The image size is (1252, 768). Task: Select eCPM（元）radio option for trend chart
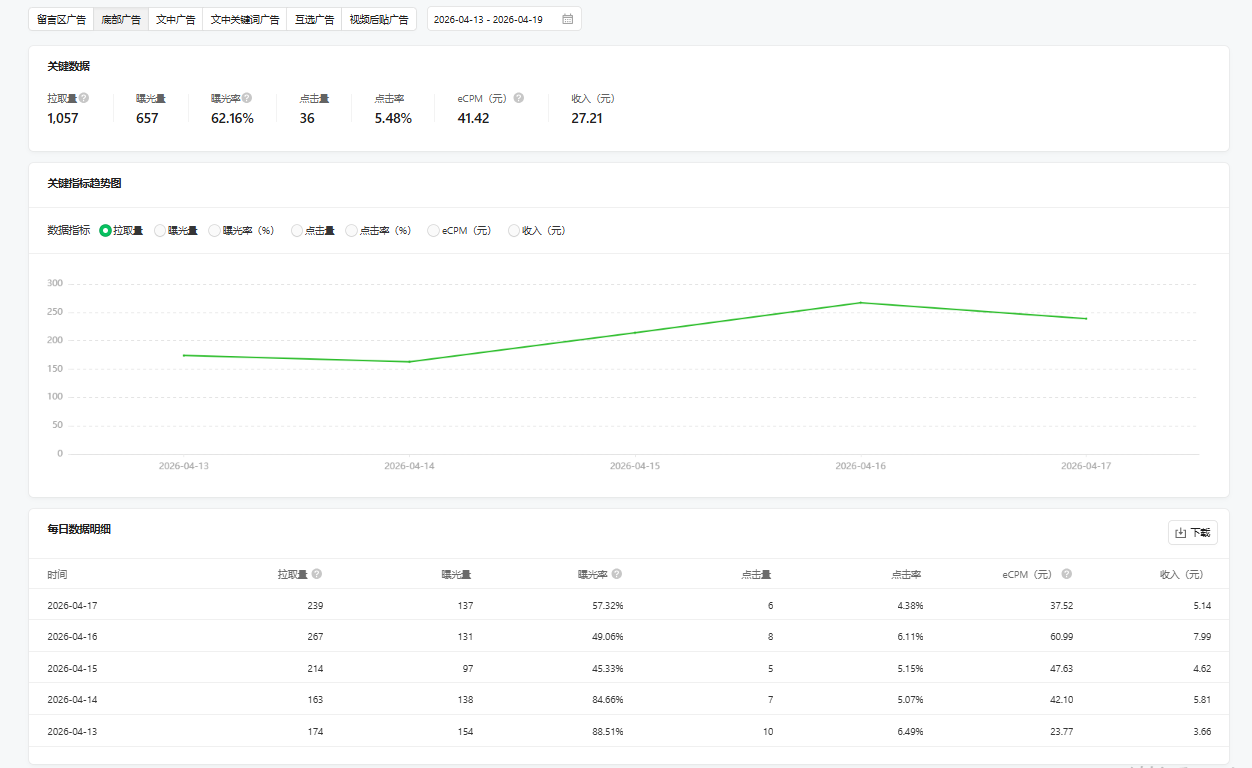click(x=433, y=231)
